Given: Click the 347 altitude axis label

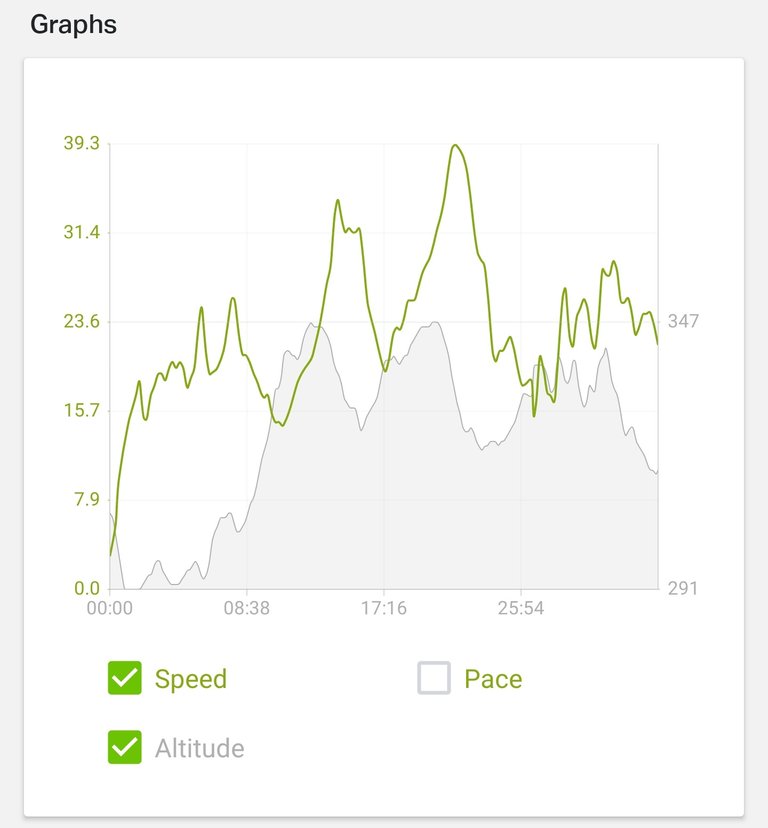Looking at the screenshot, I should 684,321.
